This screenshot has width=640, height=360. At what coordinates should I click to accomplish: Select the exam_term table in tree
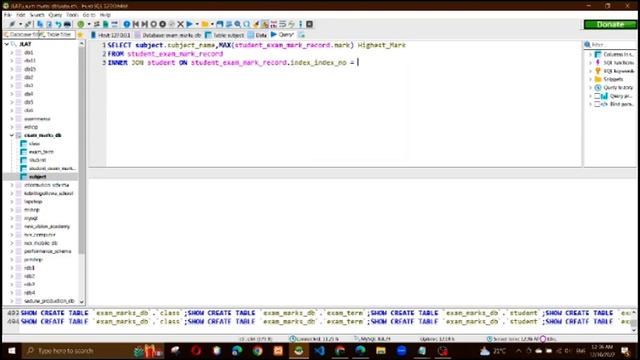tap(41, 152)
